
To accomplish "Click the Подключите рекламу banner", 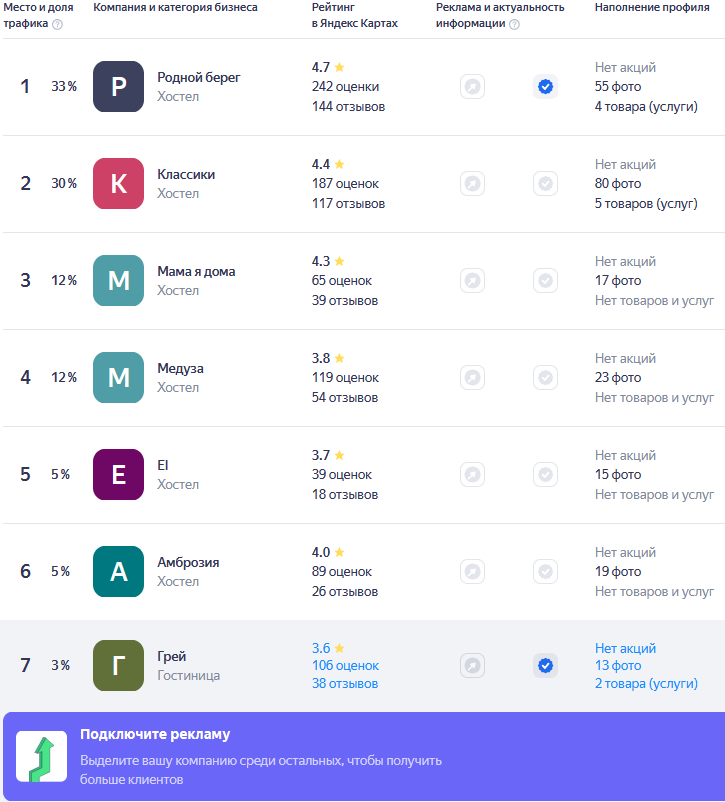I will (364, 756).
